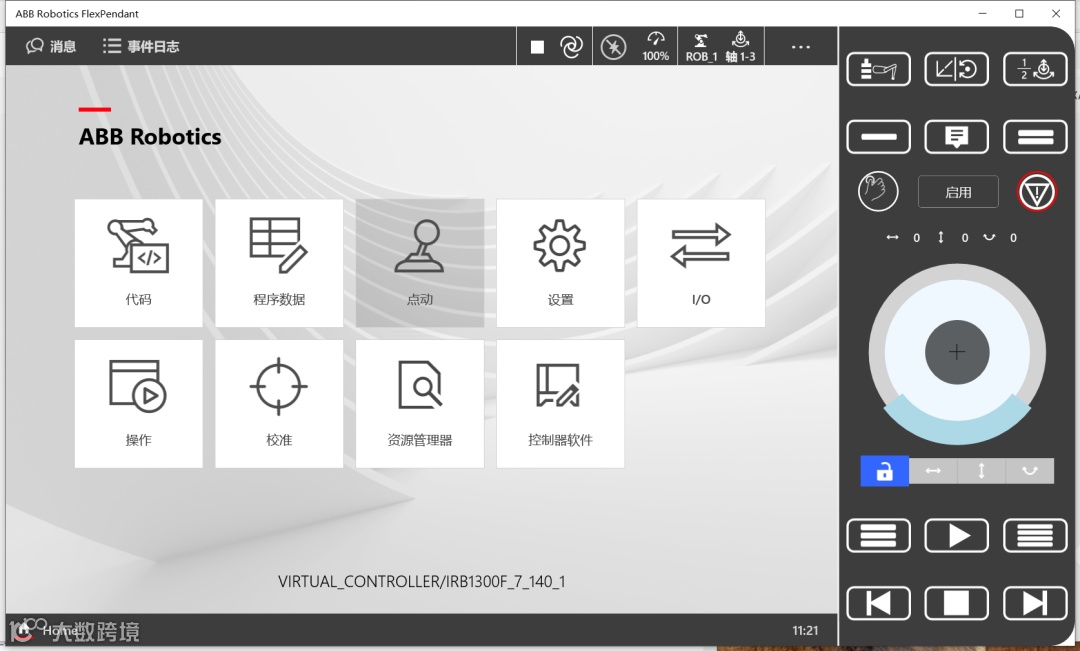Toggle horizontal joystick direction lock
Viewport: 1080px width, 651px height.
933,471
